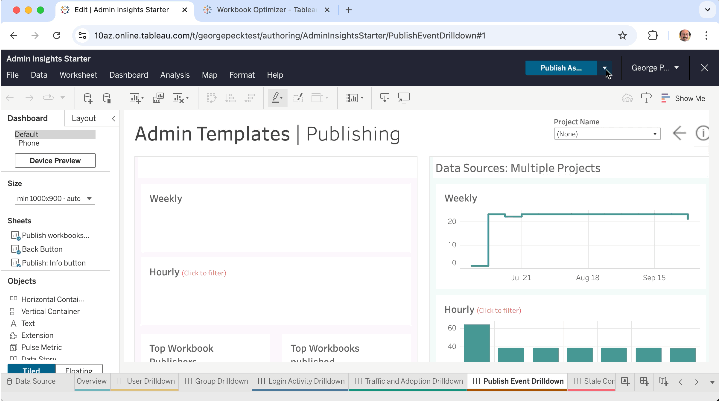Viewport: 720px width, 402px height.
Task: Click the Download toolbar icon
Action: (384, 98)
